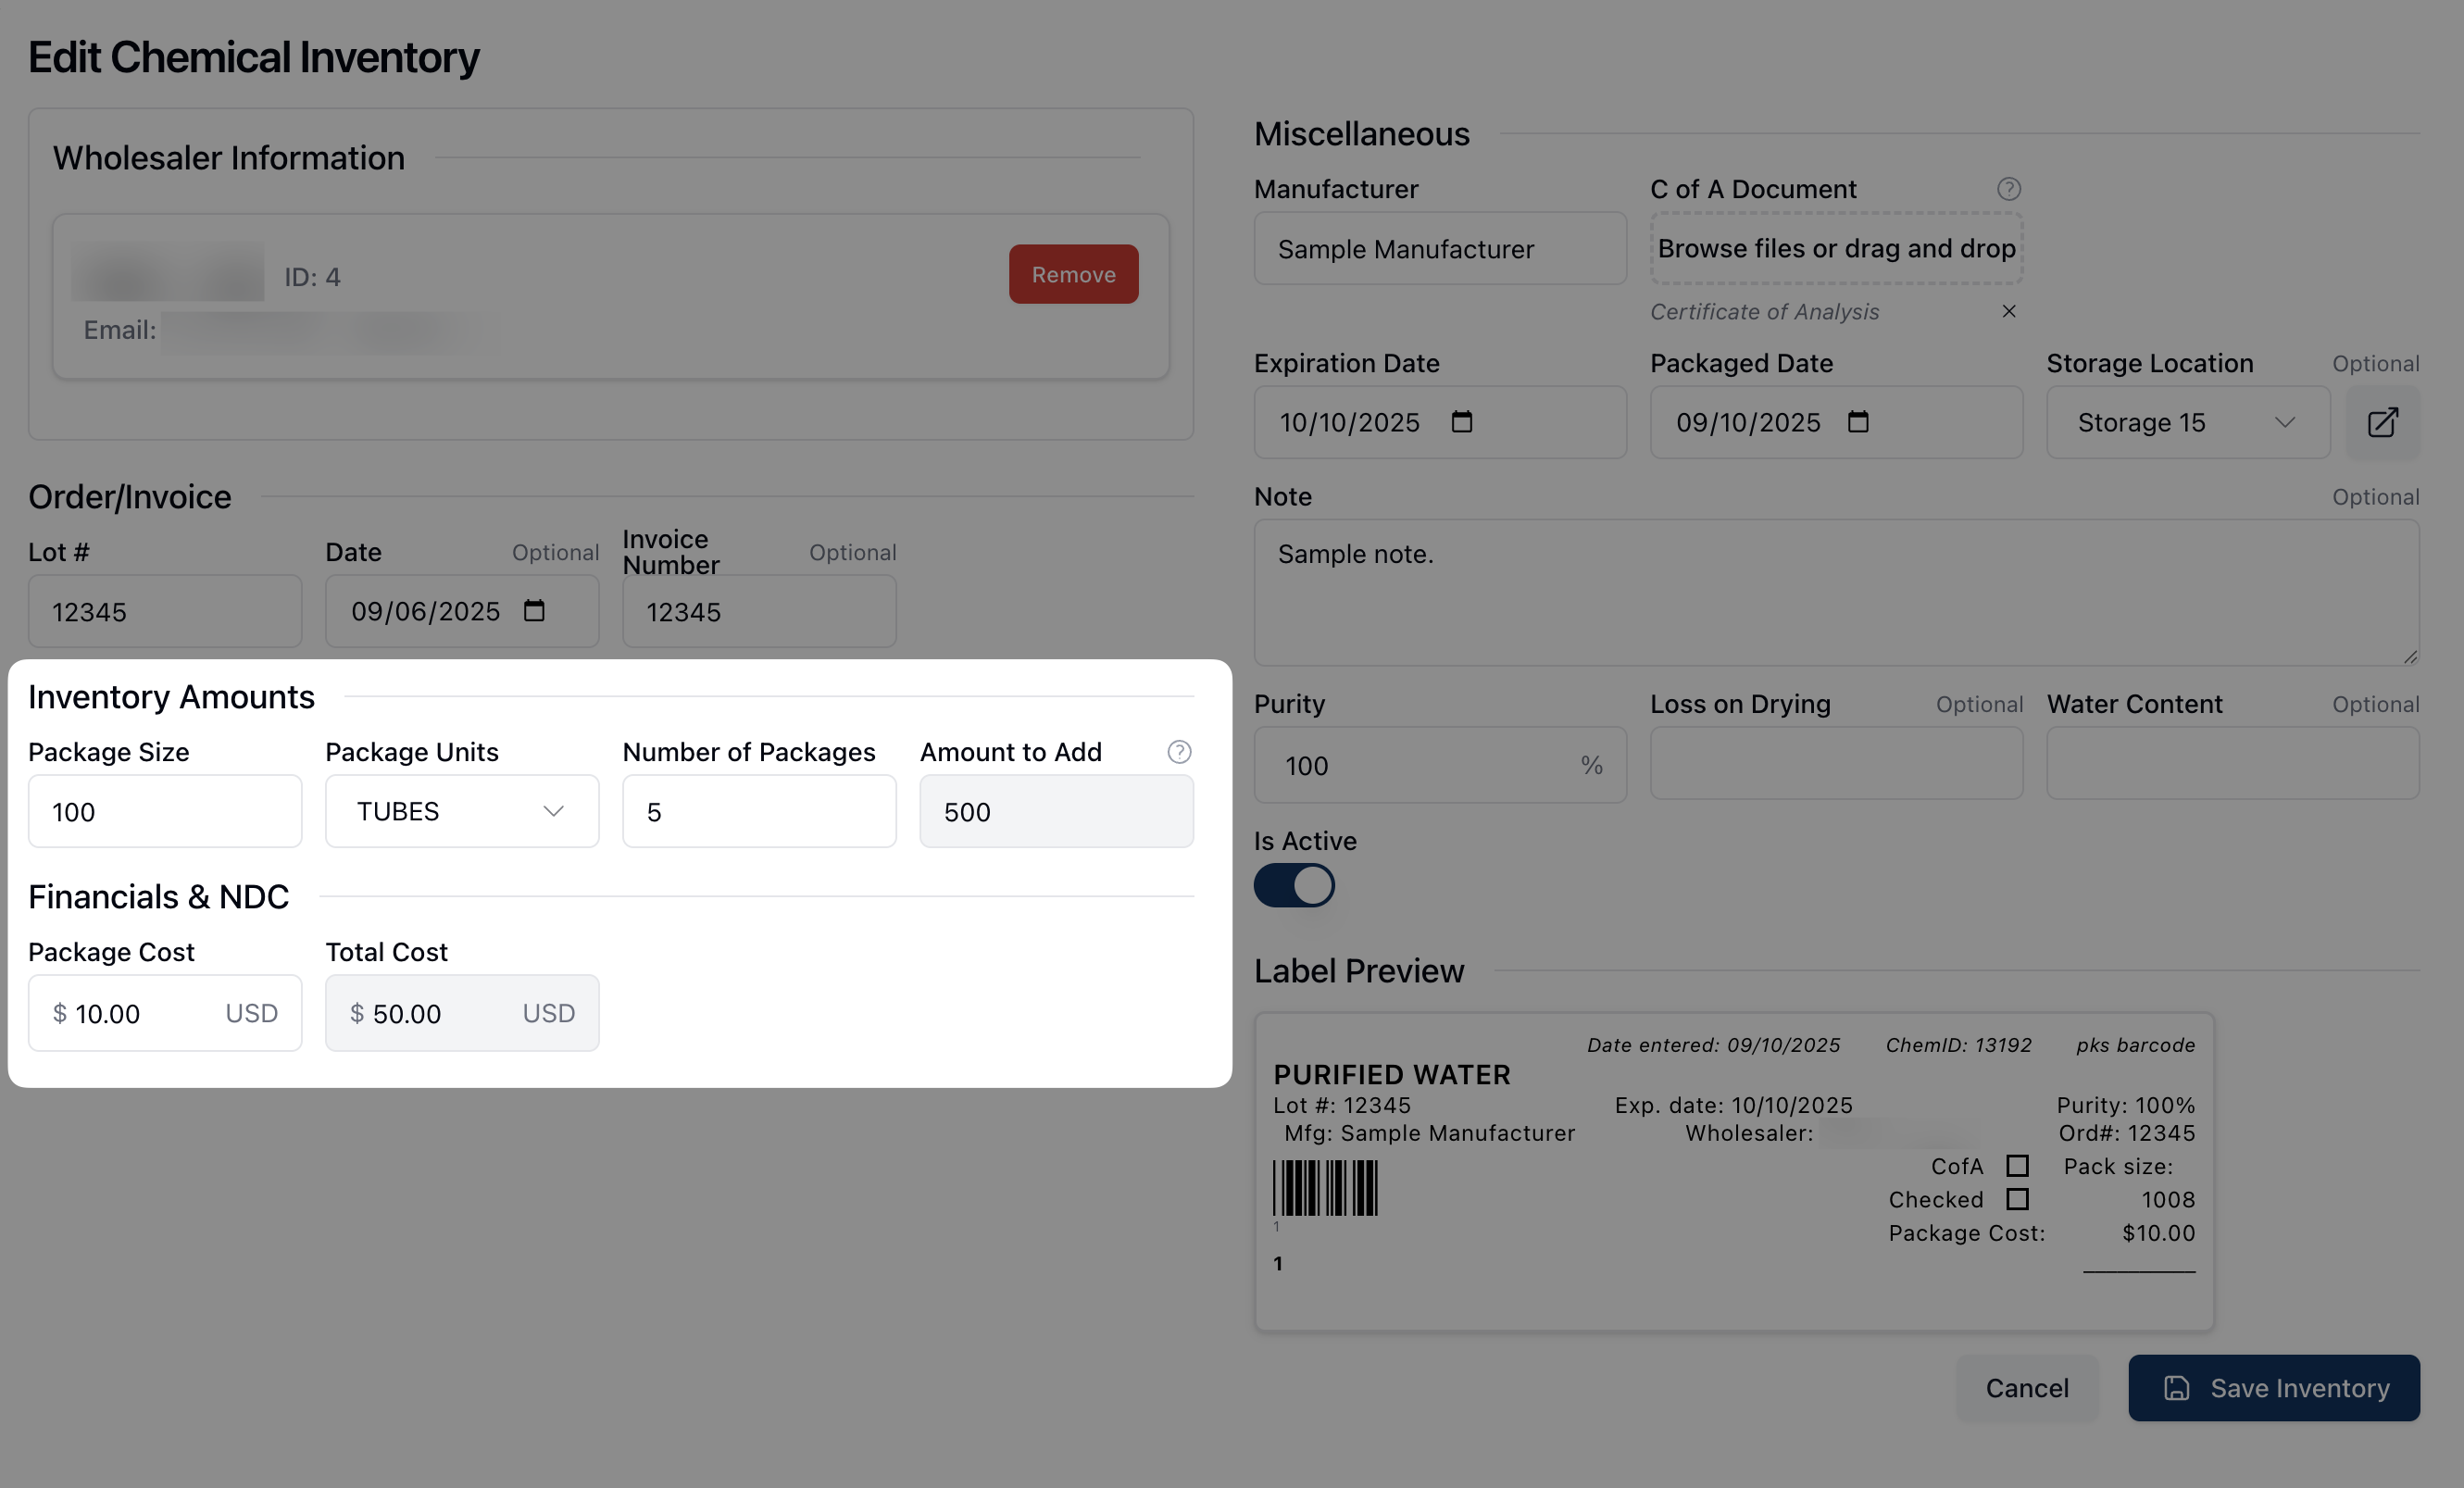Check the CofA checkbox on the label
The width and height of the screenshot is (2464, 1488).
[x=2017, y=1166]
